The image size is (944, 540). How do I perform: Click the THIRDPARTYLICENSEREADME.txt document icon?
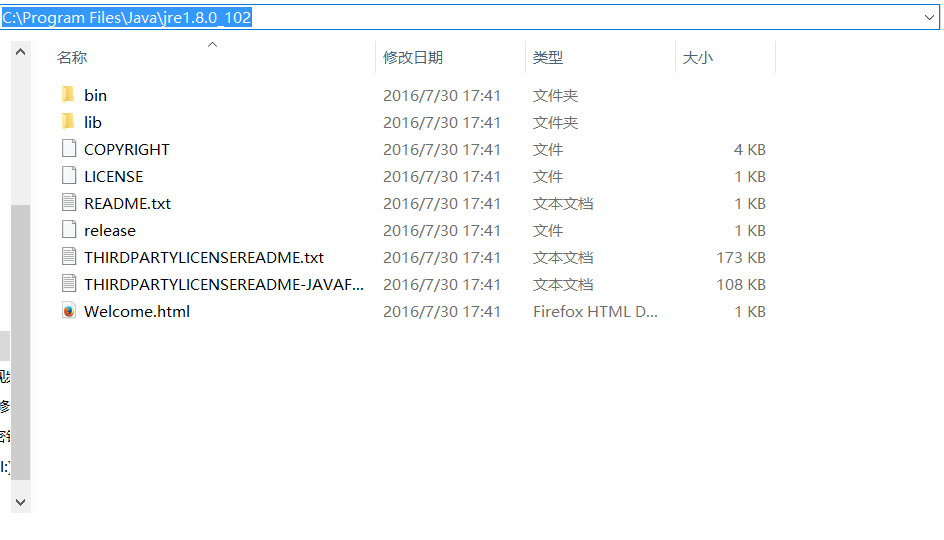point(69,257)
